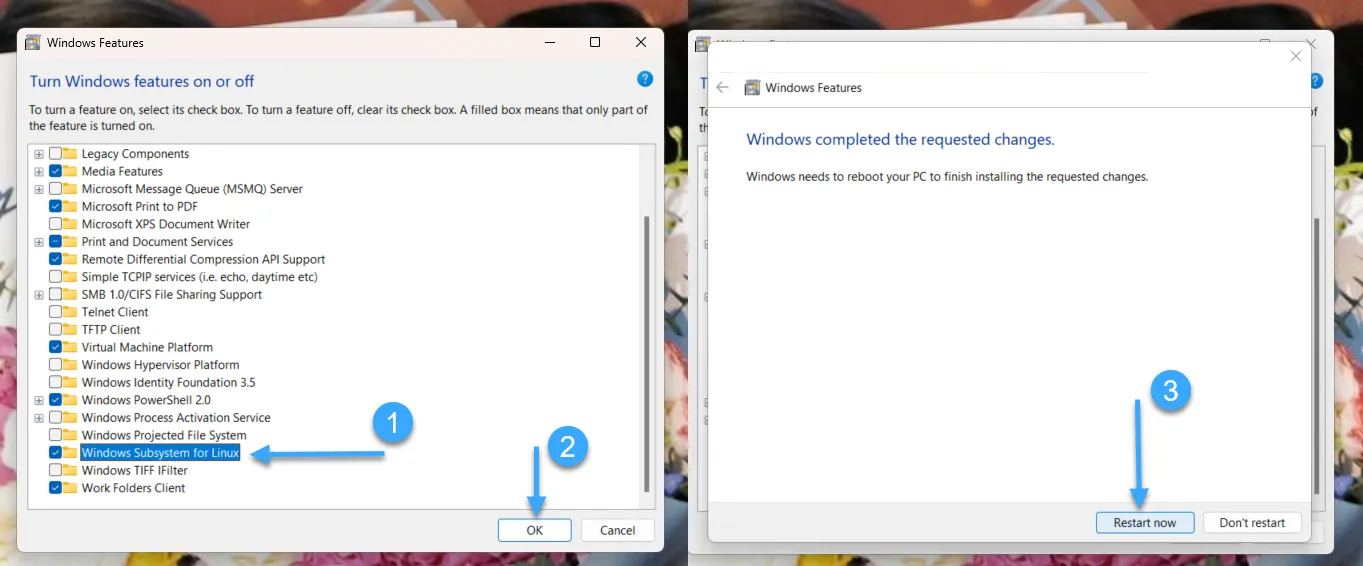Expand Print and Document Services
Image resolution: width=1363 pixels, height=566 pixels.
pyautogui.click(x=39, y=242)
